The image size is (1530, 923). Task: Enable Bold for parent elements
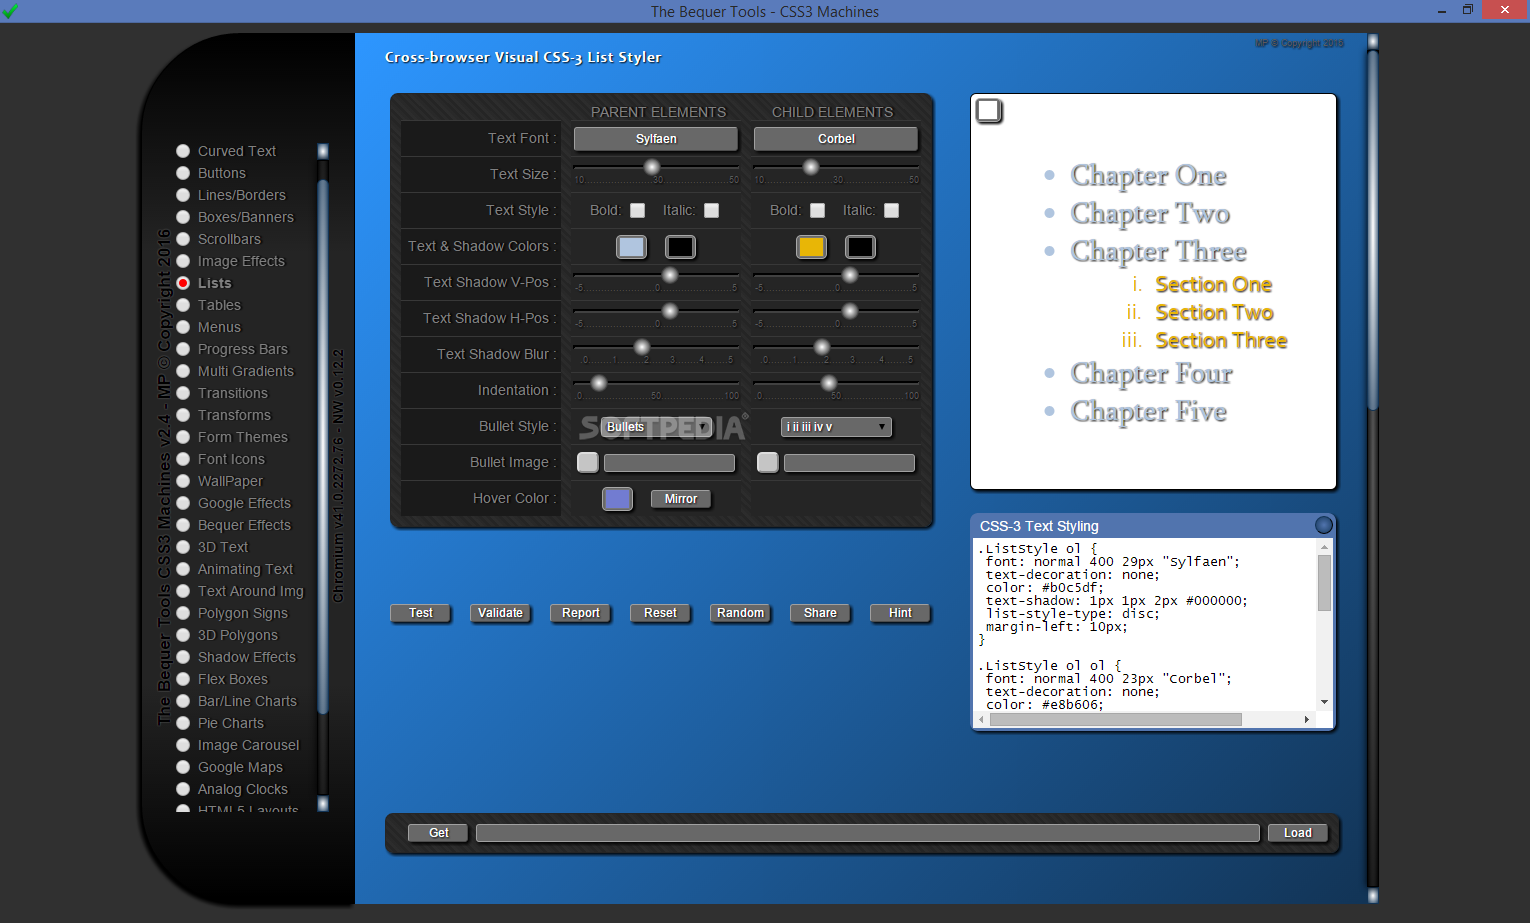pyautogui.click(x=638, y=210)
